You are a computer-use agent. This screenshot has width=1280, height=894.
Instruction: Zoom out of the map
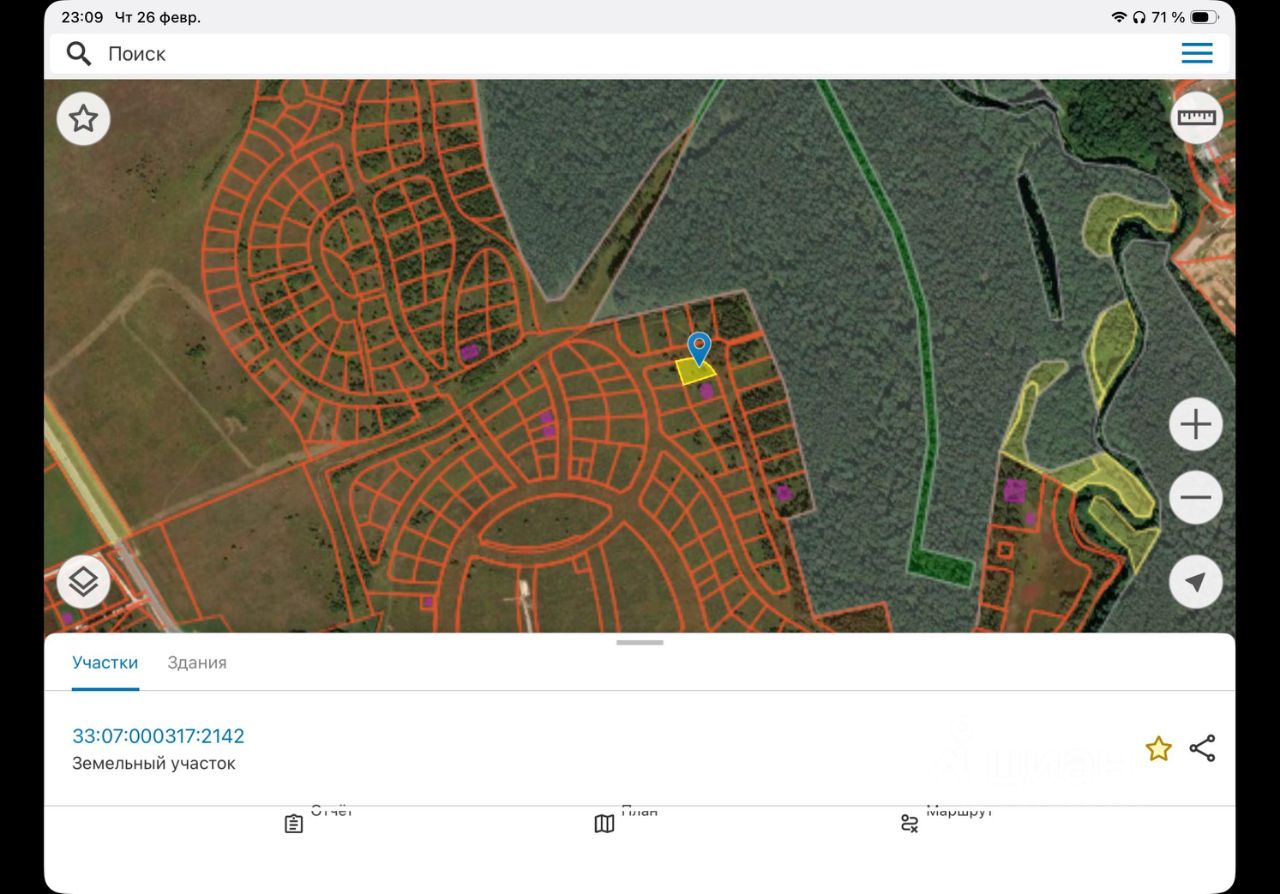click(x=1196, y=497)
